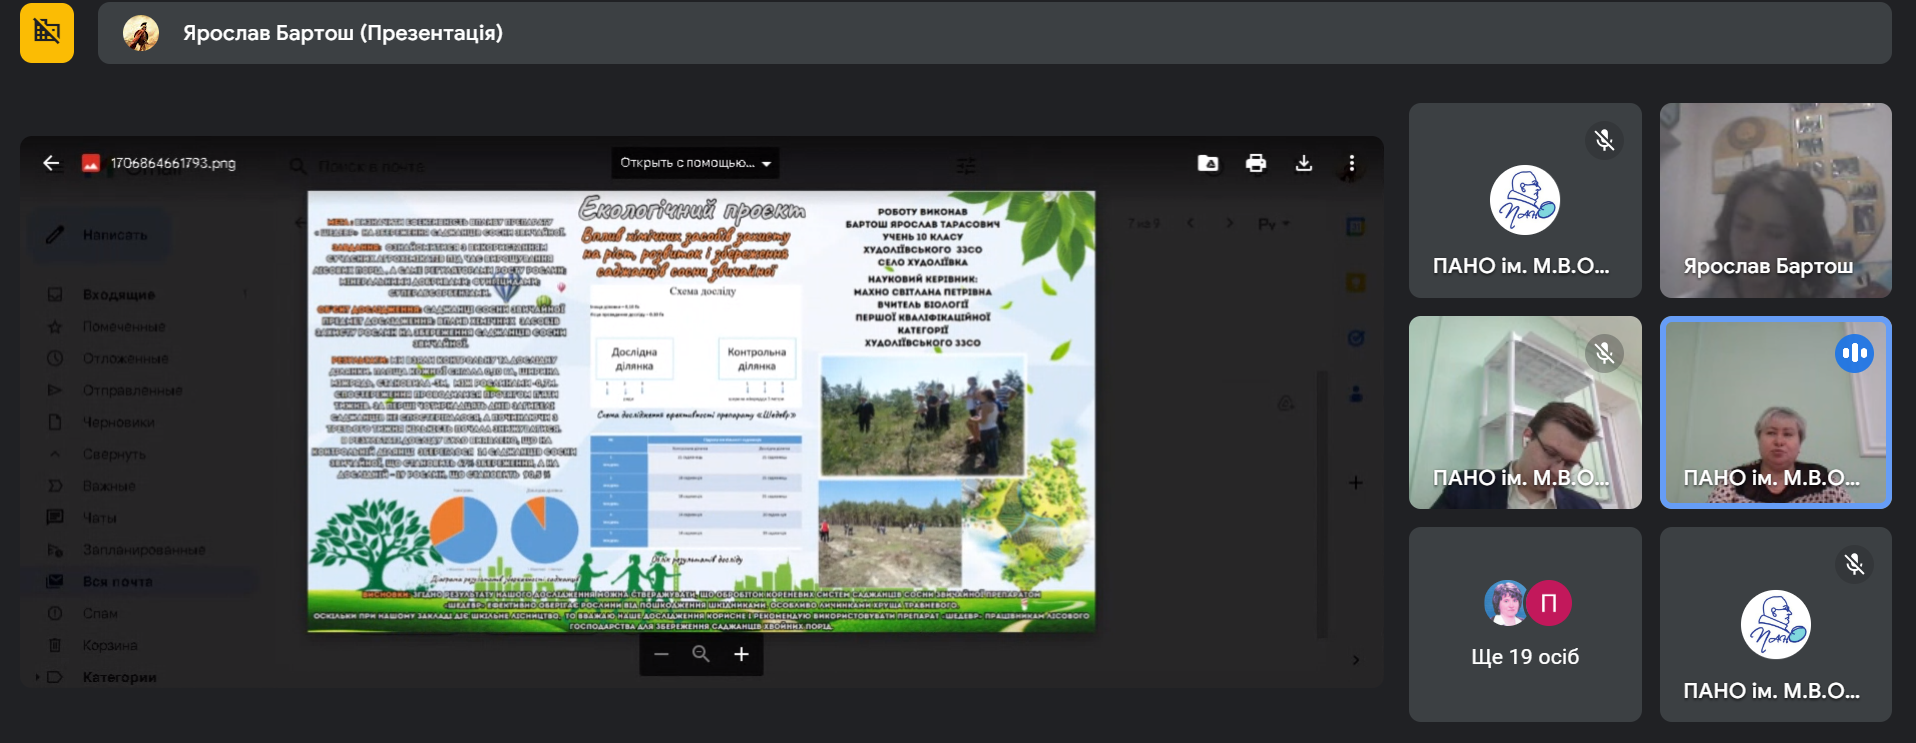Screen dimensions: 1916x743
Task: Download the image file
Action: (1304, 163)
